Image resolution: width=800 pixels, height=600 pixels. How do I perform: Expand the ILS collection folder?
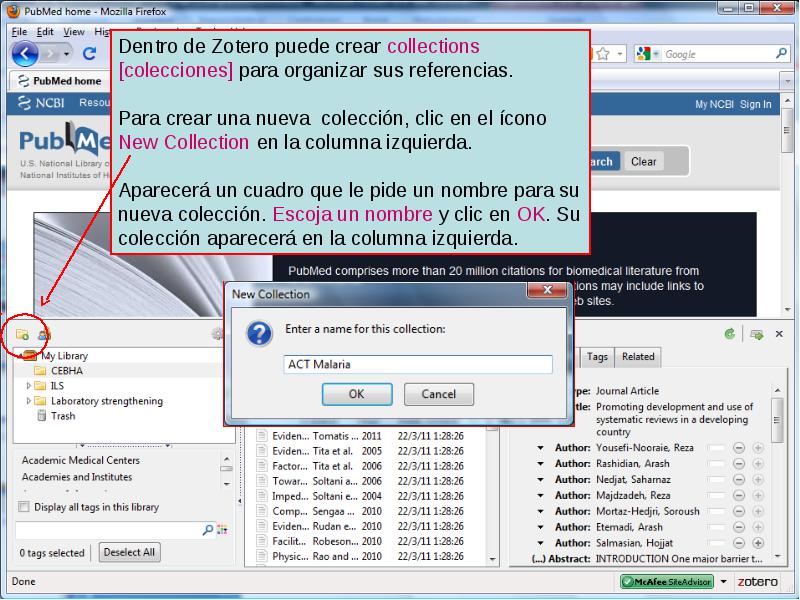29,386
